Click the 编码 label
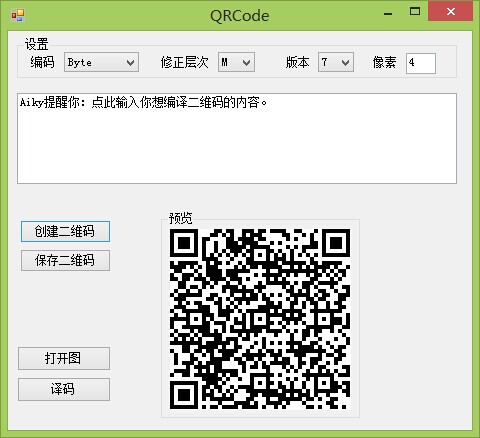Screen dimensions: 480x438 coord(42,62)
